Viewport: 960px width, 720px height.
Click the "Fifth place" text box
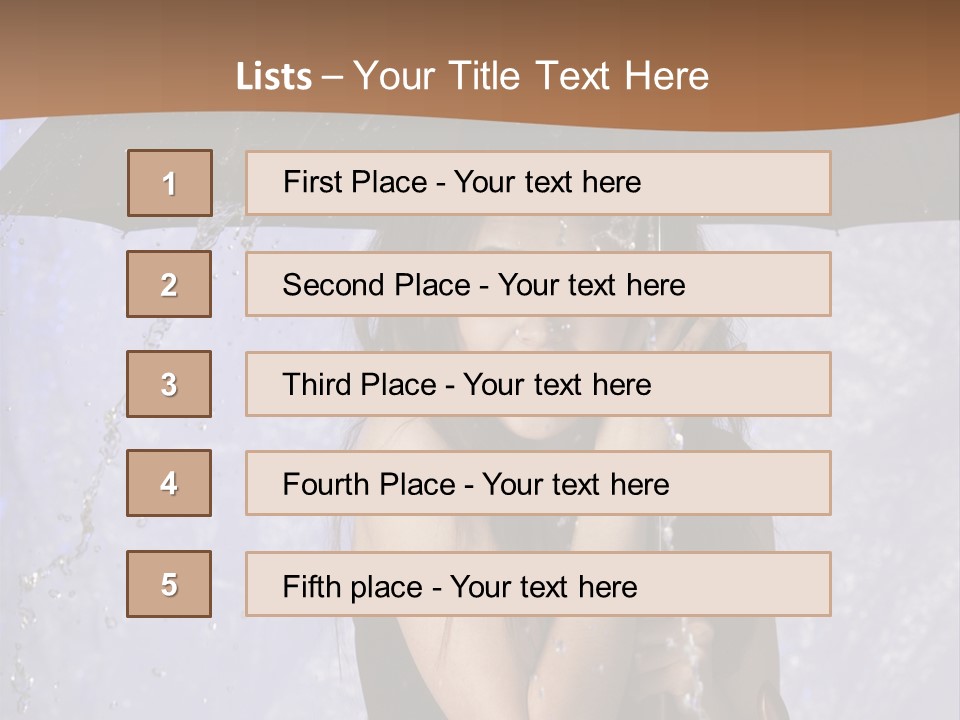(538, 584)
